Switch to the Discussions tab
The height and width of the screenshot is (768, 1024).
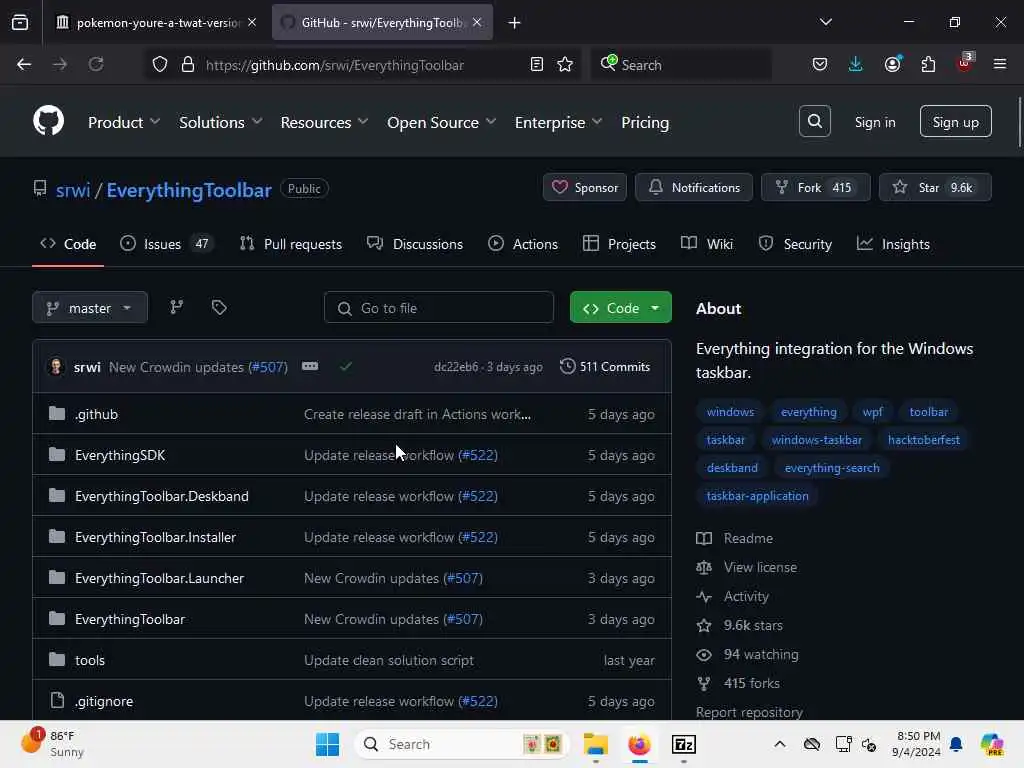[x=415, y=244]
